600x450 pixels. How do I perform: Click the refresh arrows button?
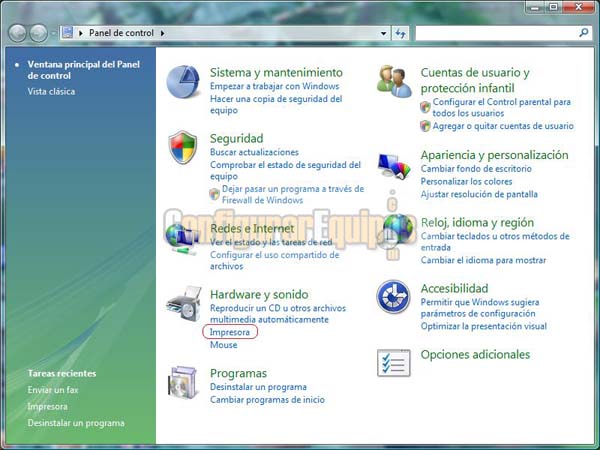(401, 33)
